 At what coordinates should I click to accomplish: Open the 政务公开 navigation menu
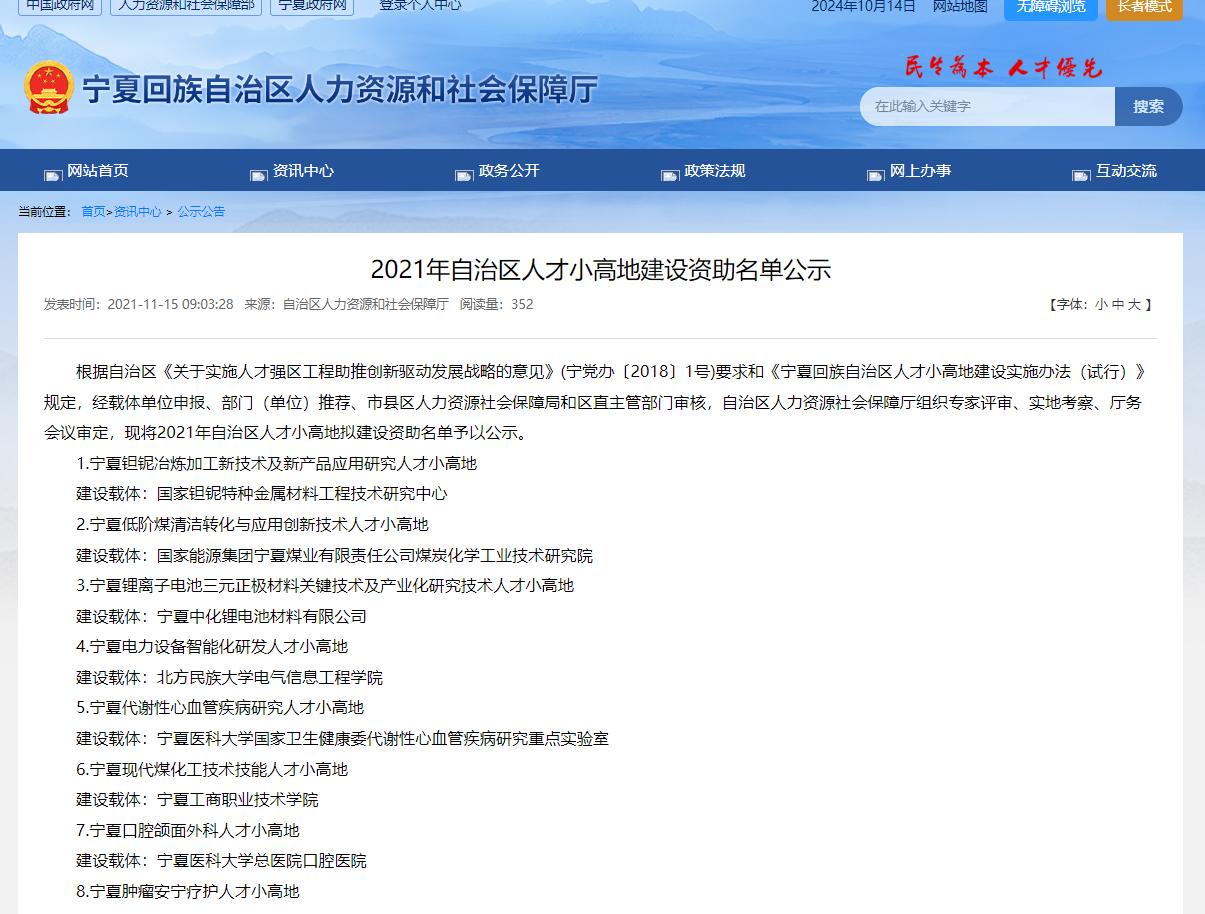(x=512, y=172)
